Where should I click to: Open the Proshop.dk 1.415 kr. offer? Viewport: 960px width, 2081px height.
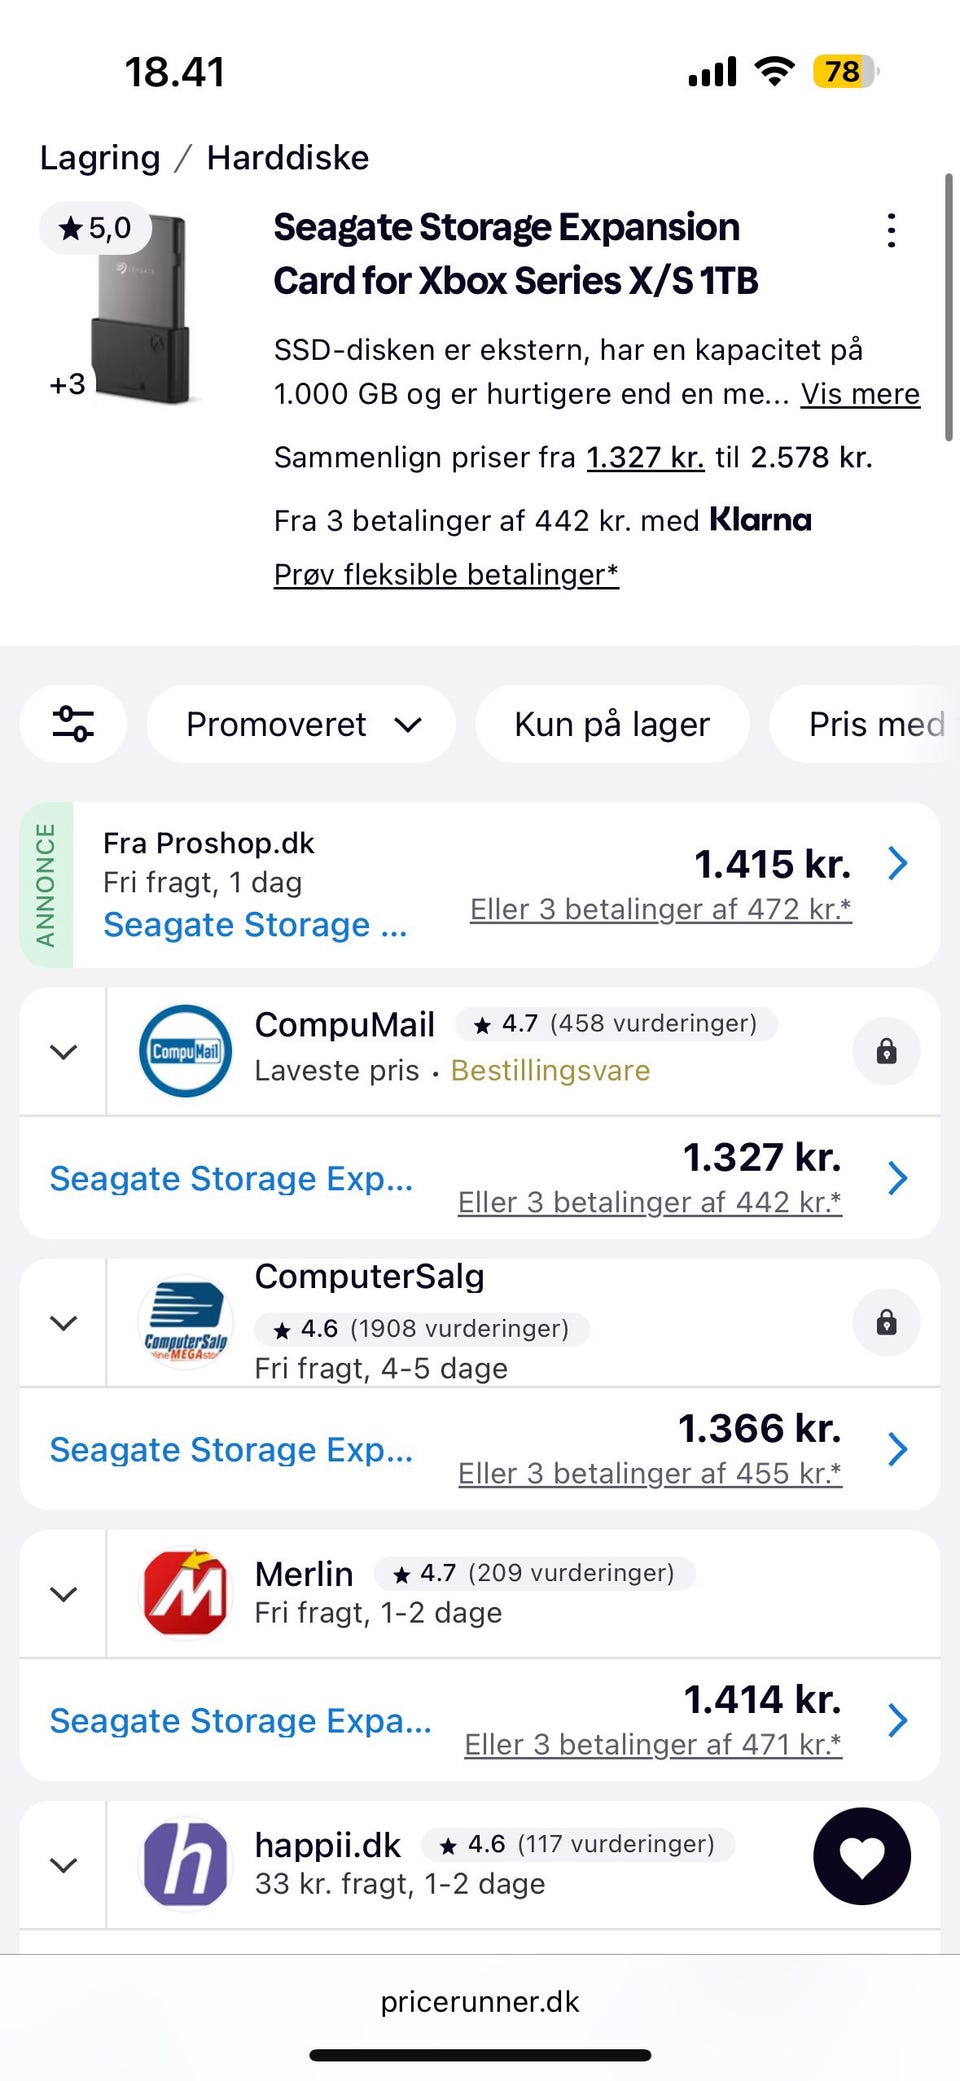(x=772, y=864)
